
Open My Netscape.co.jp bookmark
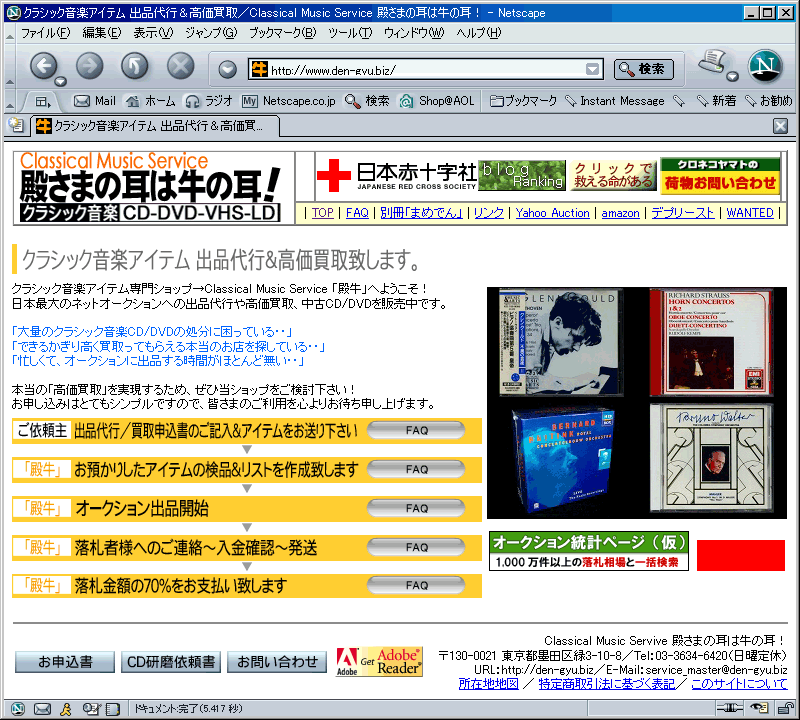(x=289, y=101)
